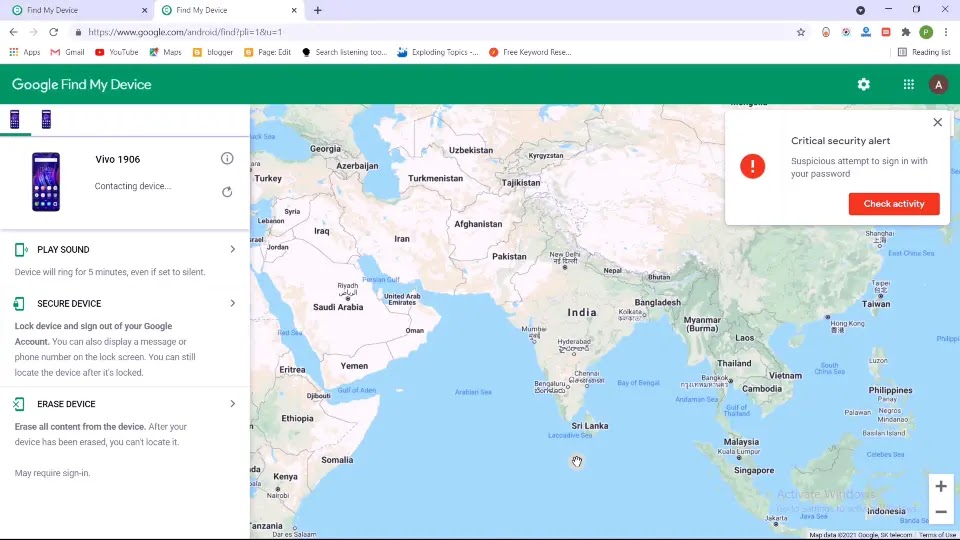Open the Page: Edit bookmark

click(x=268, y=52)
